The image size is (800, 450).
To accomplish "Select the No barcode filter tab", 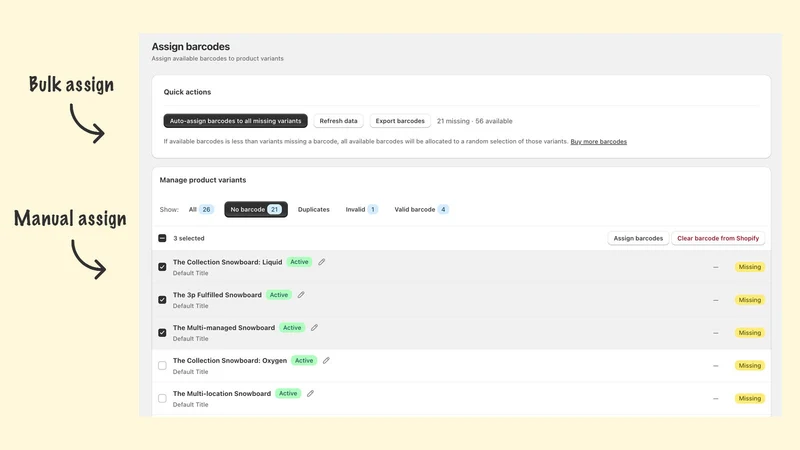I will click(256, 209).
